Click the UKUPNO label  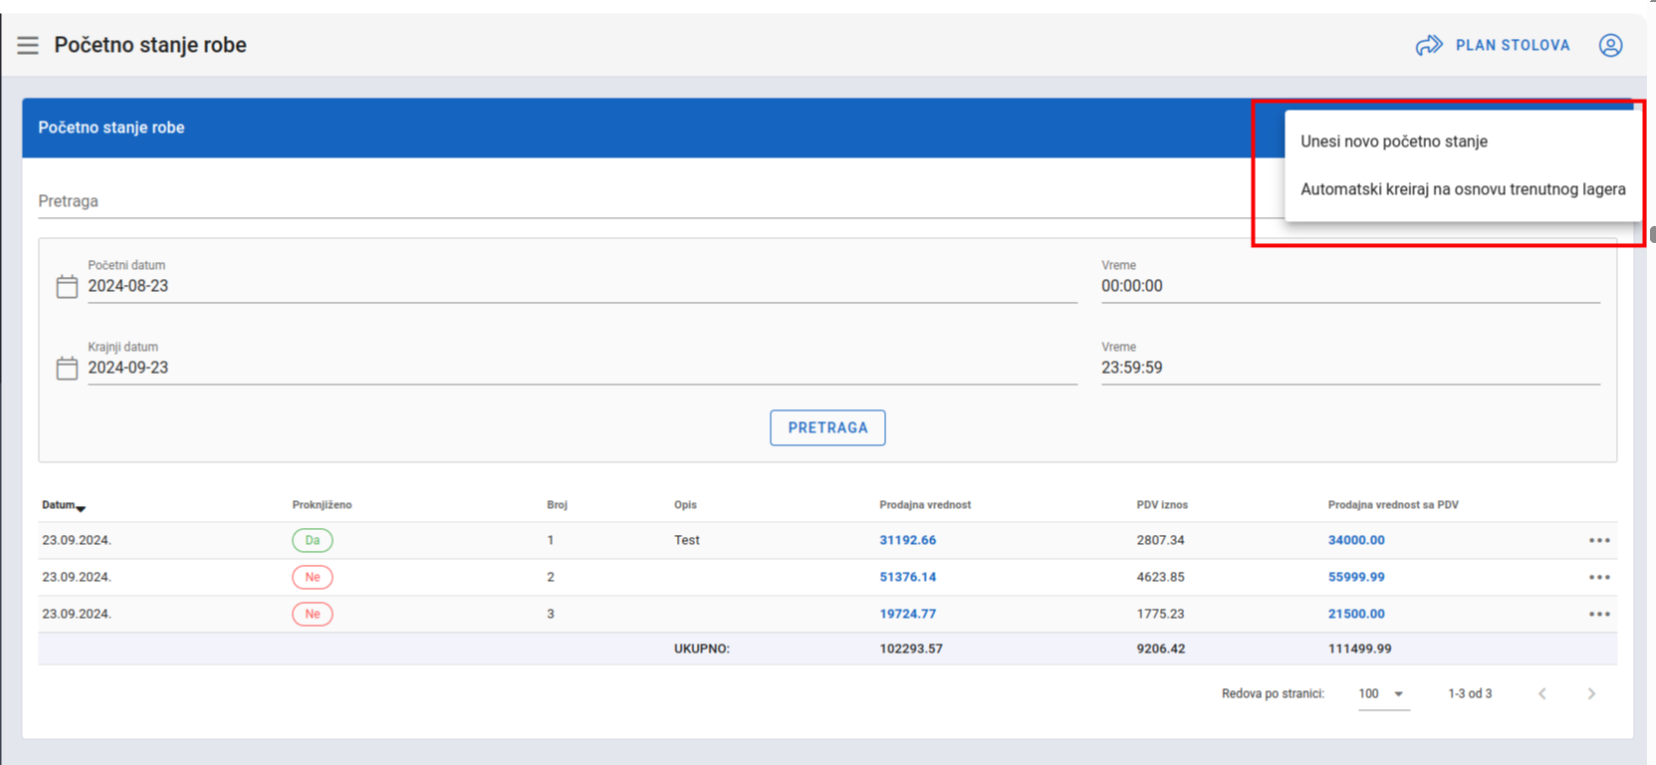coord(702,649)
